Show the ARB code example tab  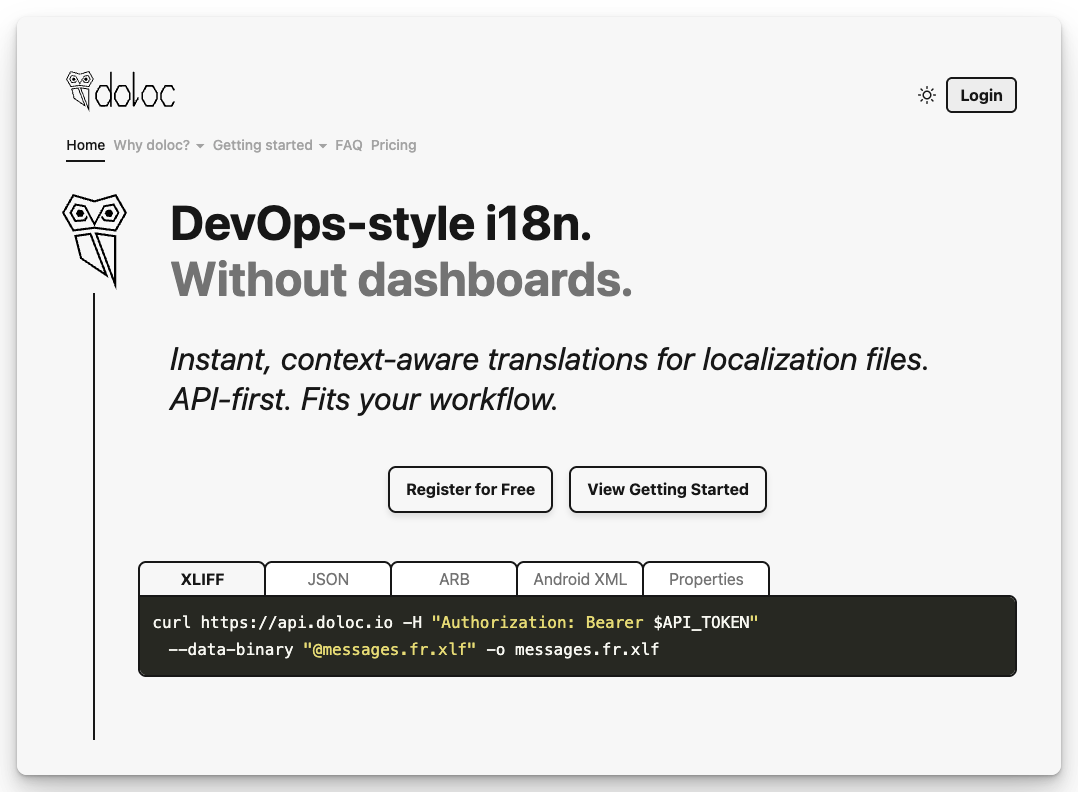(x=454, y=579)
